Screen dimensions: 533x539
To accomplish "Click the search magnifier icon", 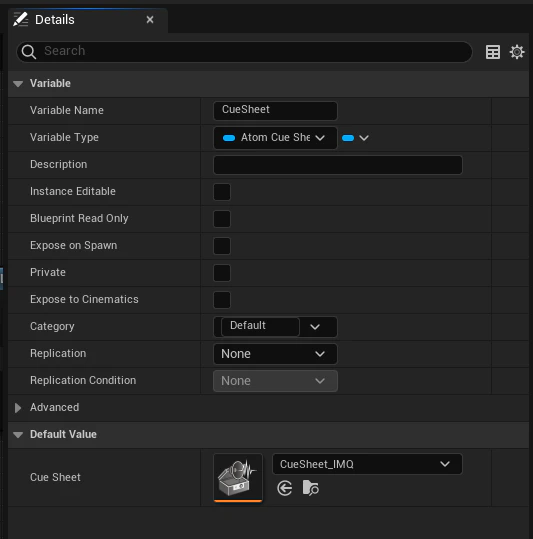I will (x=29, y=52).
